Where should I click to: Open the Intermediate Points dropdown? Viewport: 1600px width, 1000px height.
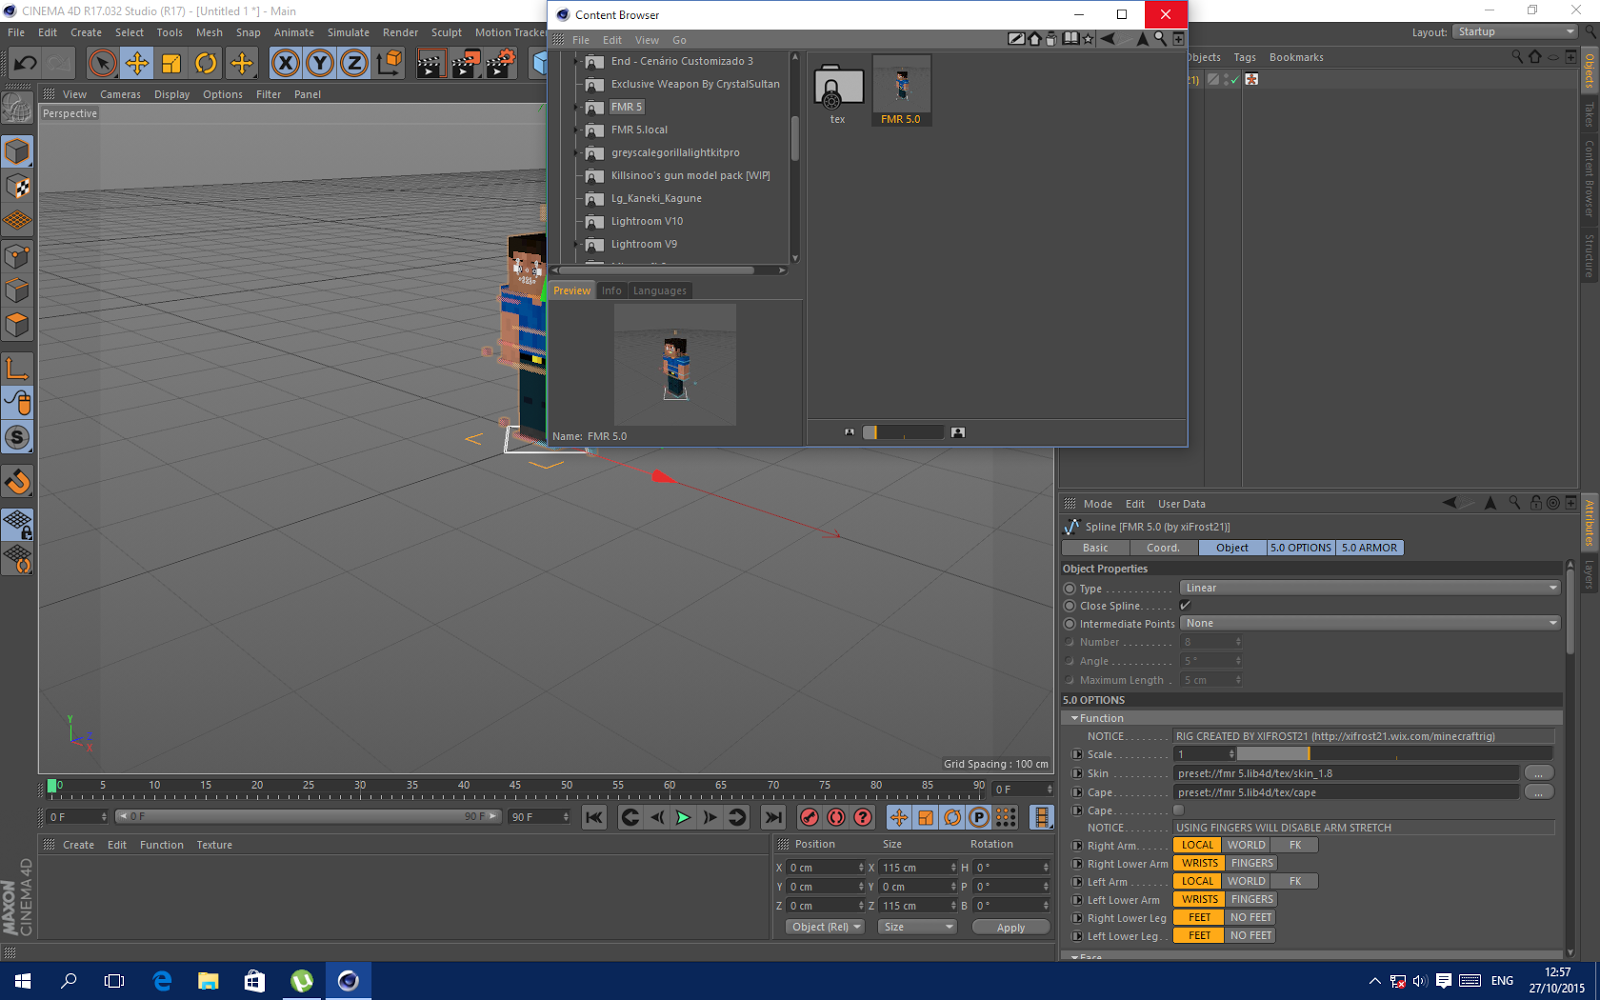coord(1370,623)
